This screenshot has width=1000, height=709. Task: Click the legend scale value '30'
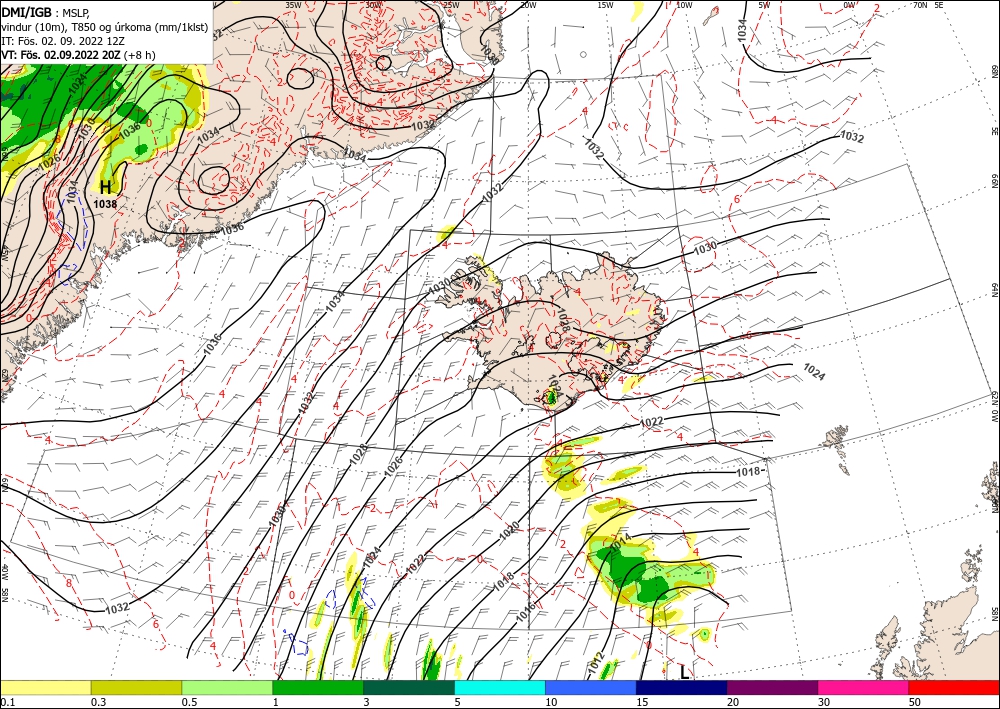pos(824,702)
